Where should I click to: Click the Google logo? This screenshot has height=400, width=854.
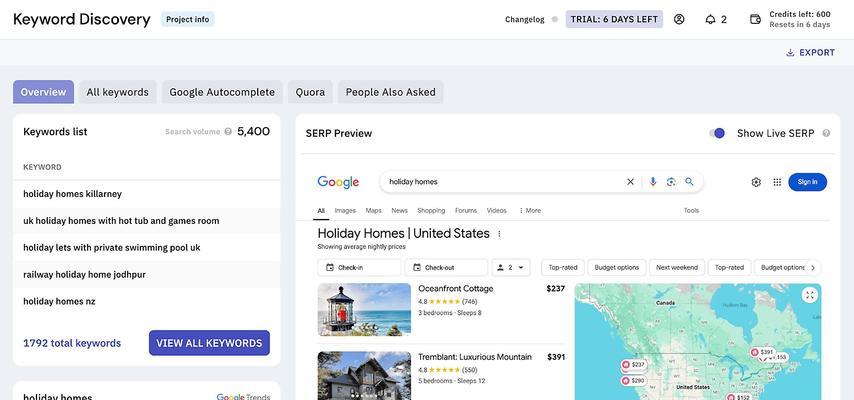coord(338,183)
